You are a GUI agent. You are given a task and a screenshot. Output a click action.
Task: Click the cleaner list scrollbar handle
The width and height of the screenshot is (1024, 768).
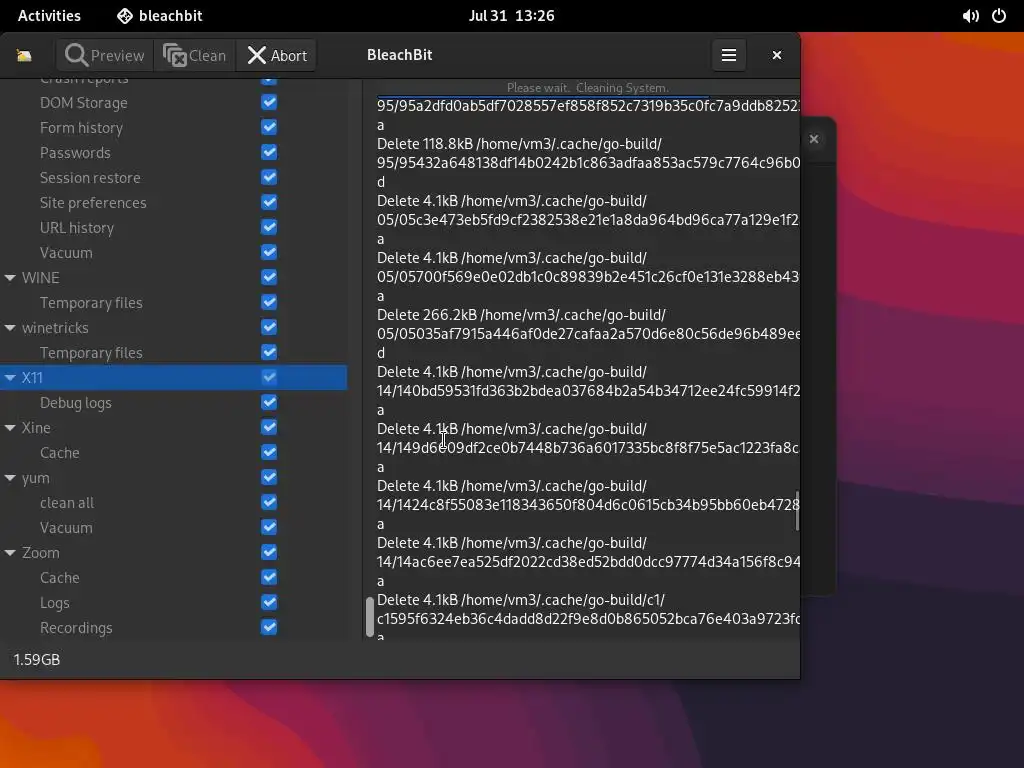(x=370, y=616)
